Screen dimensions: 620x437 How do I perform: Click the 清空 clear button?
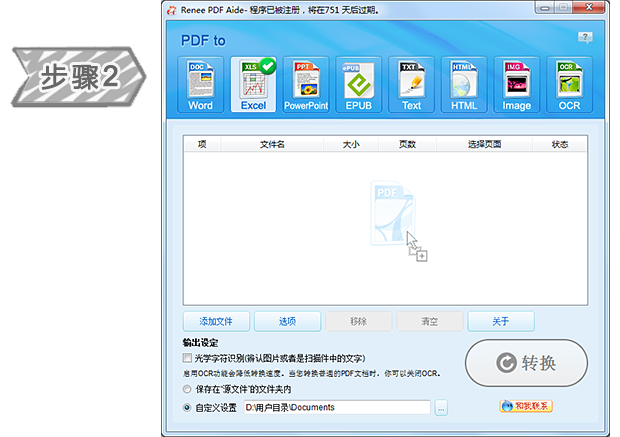(430, 321)
